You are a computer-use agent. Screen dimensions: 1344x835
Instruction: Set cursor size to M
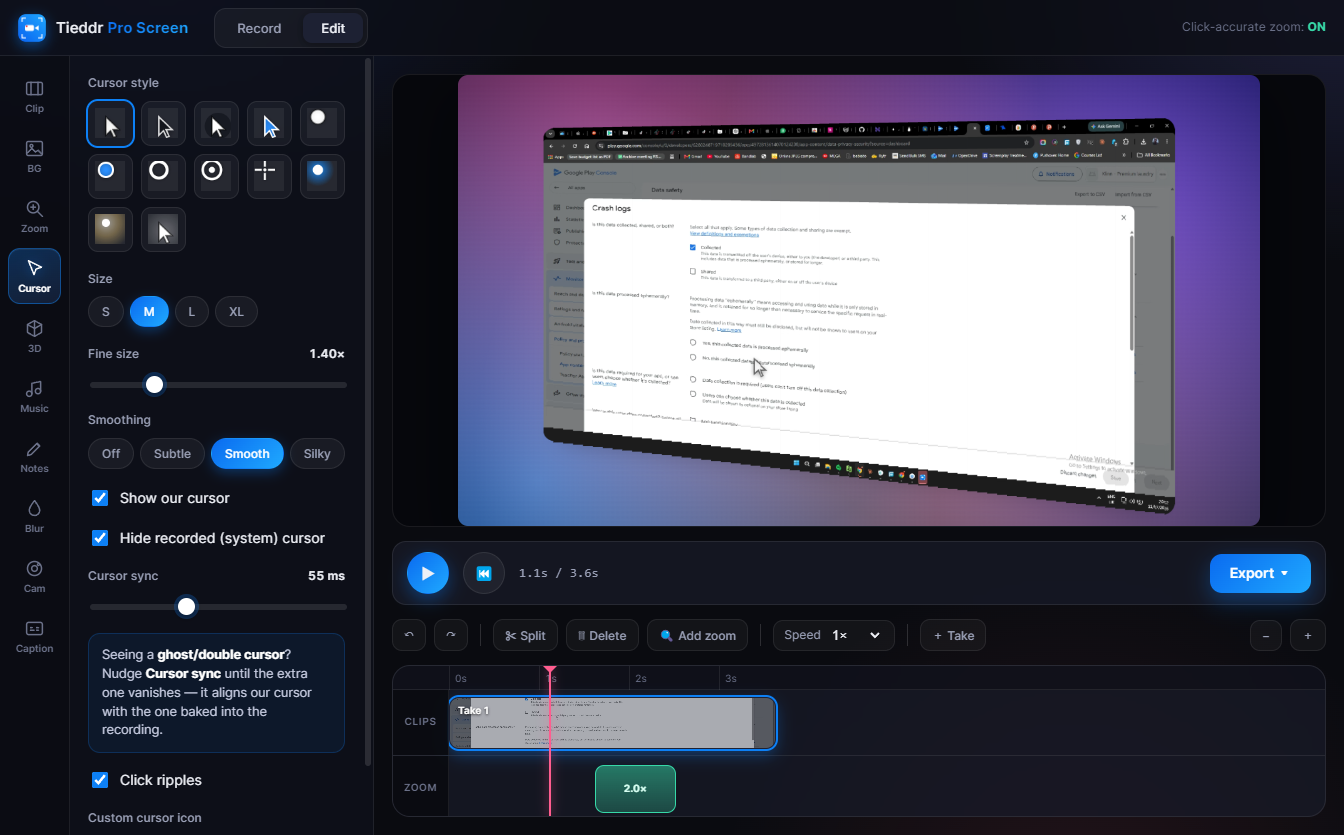pos(149,312)
